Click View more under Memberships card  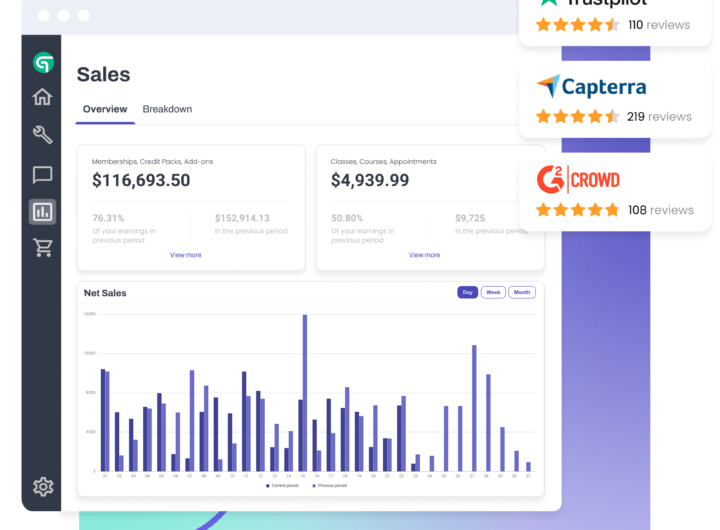(186, 255)
